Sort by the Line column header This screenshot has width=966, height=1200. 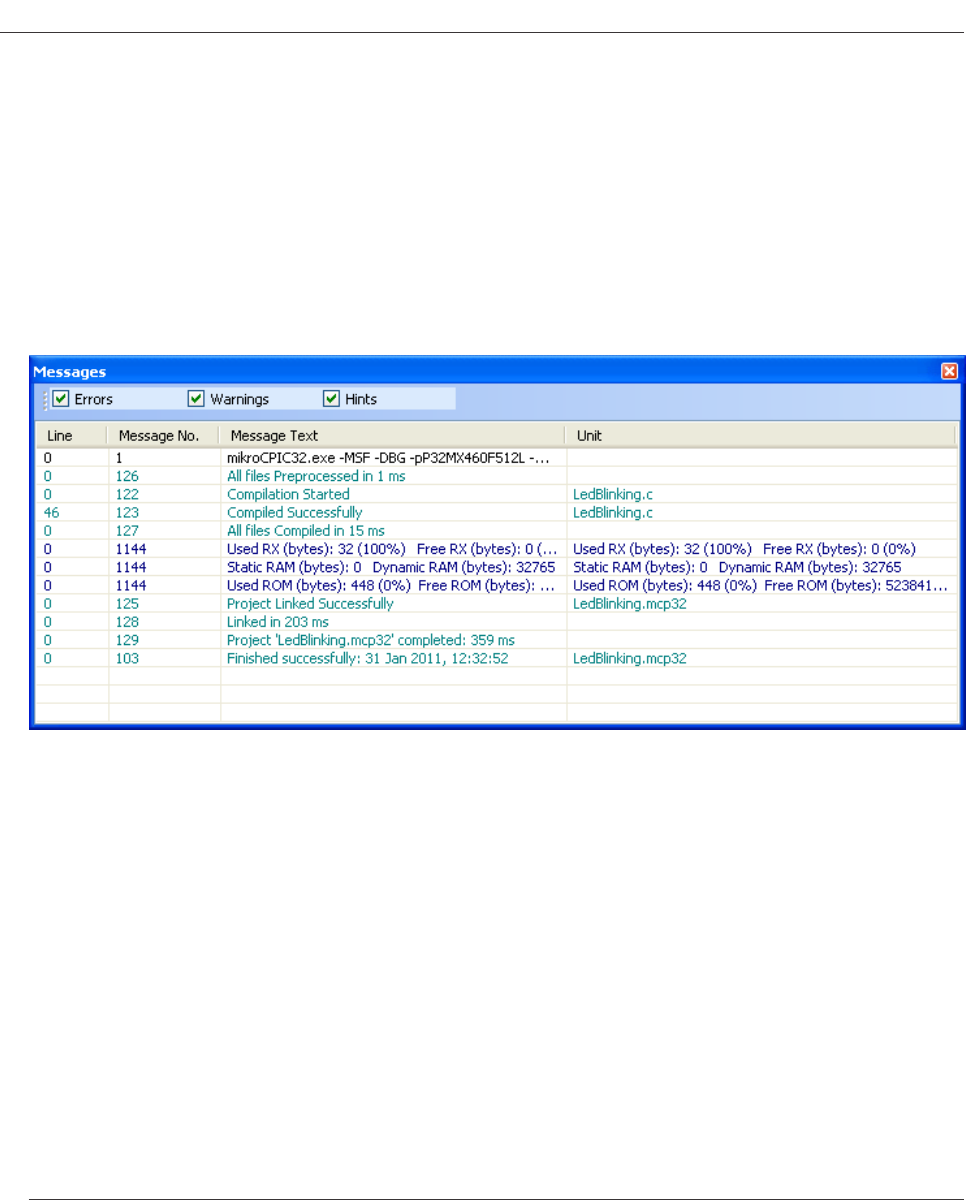pos(71,436)
